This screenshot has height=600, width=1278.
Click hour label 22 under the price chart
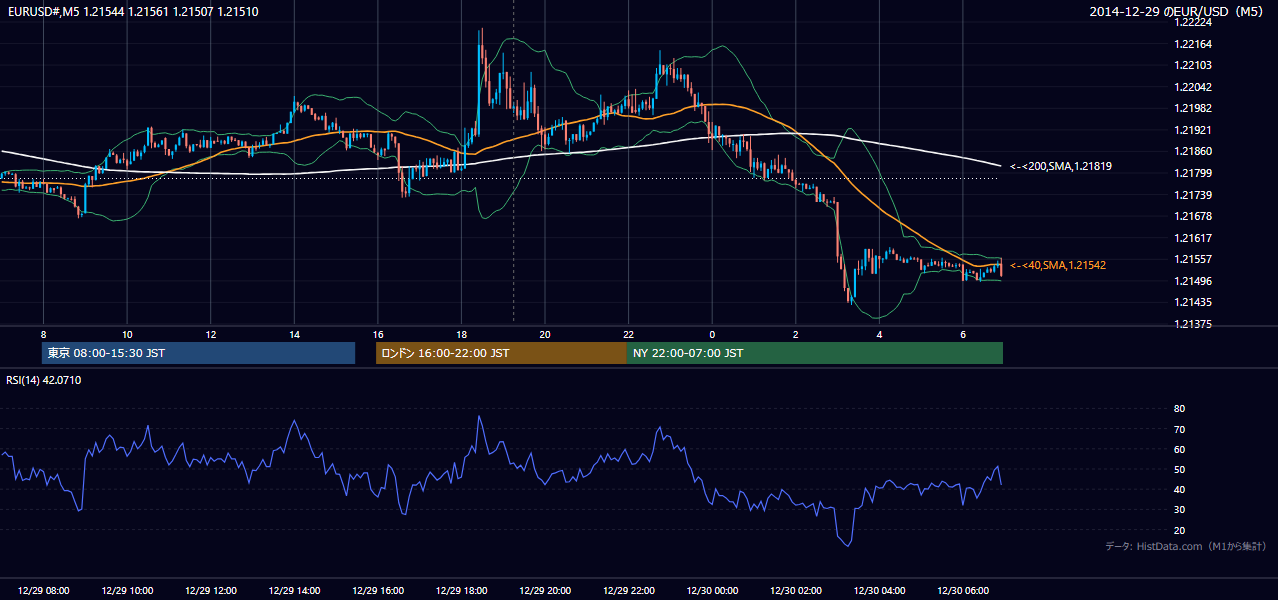pyautogui.click(x=628, y=334)
